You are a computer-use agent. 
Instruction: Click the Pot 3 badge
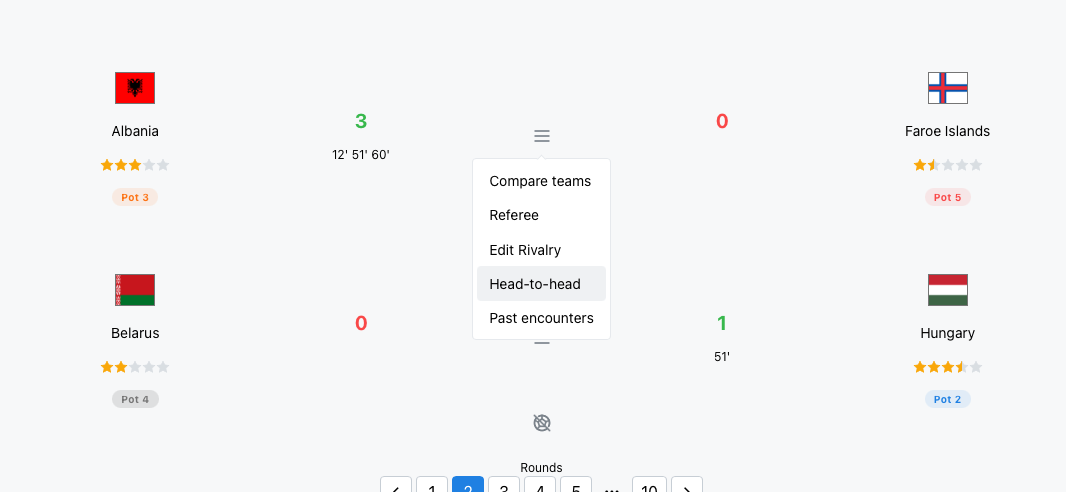coord(135,197)
